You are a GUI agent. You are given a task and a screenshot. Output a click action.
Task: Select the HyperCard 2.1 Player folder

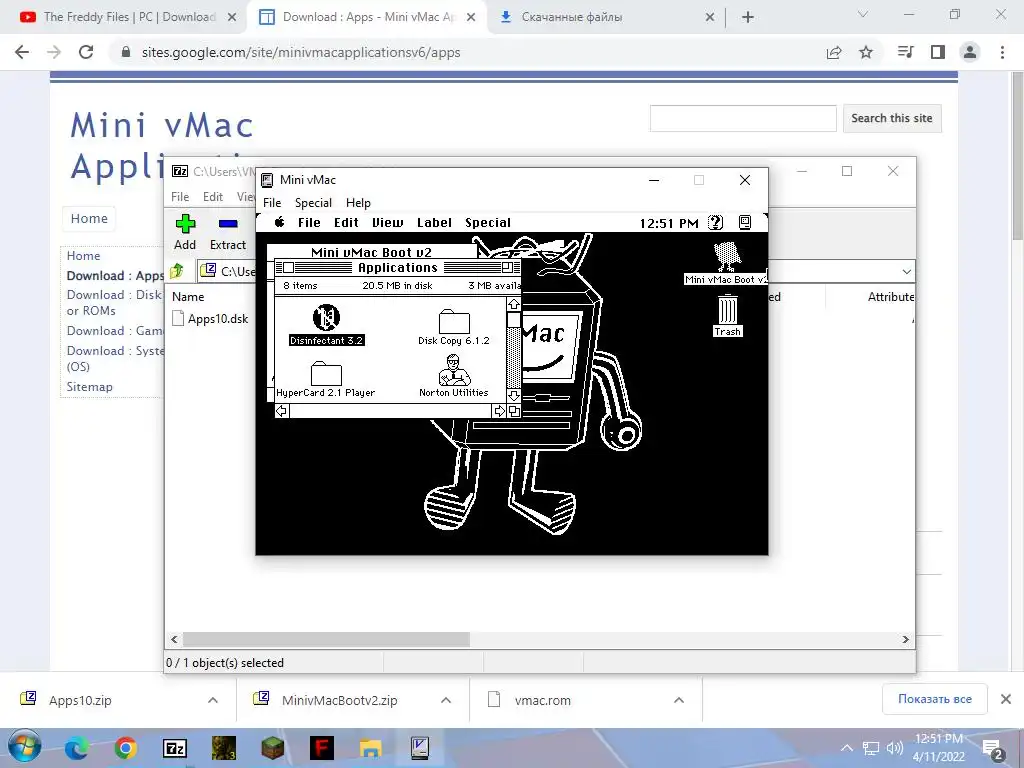[x=326, y=374]
